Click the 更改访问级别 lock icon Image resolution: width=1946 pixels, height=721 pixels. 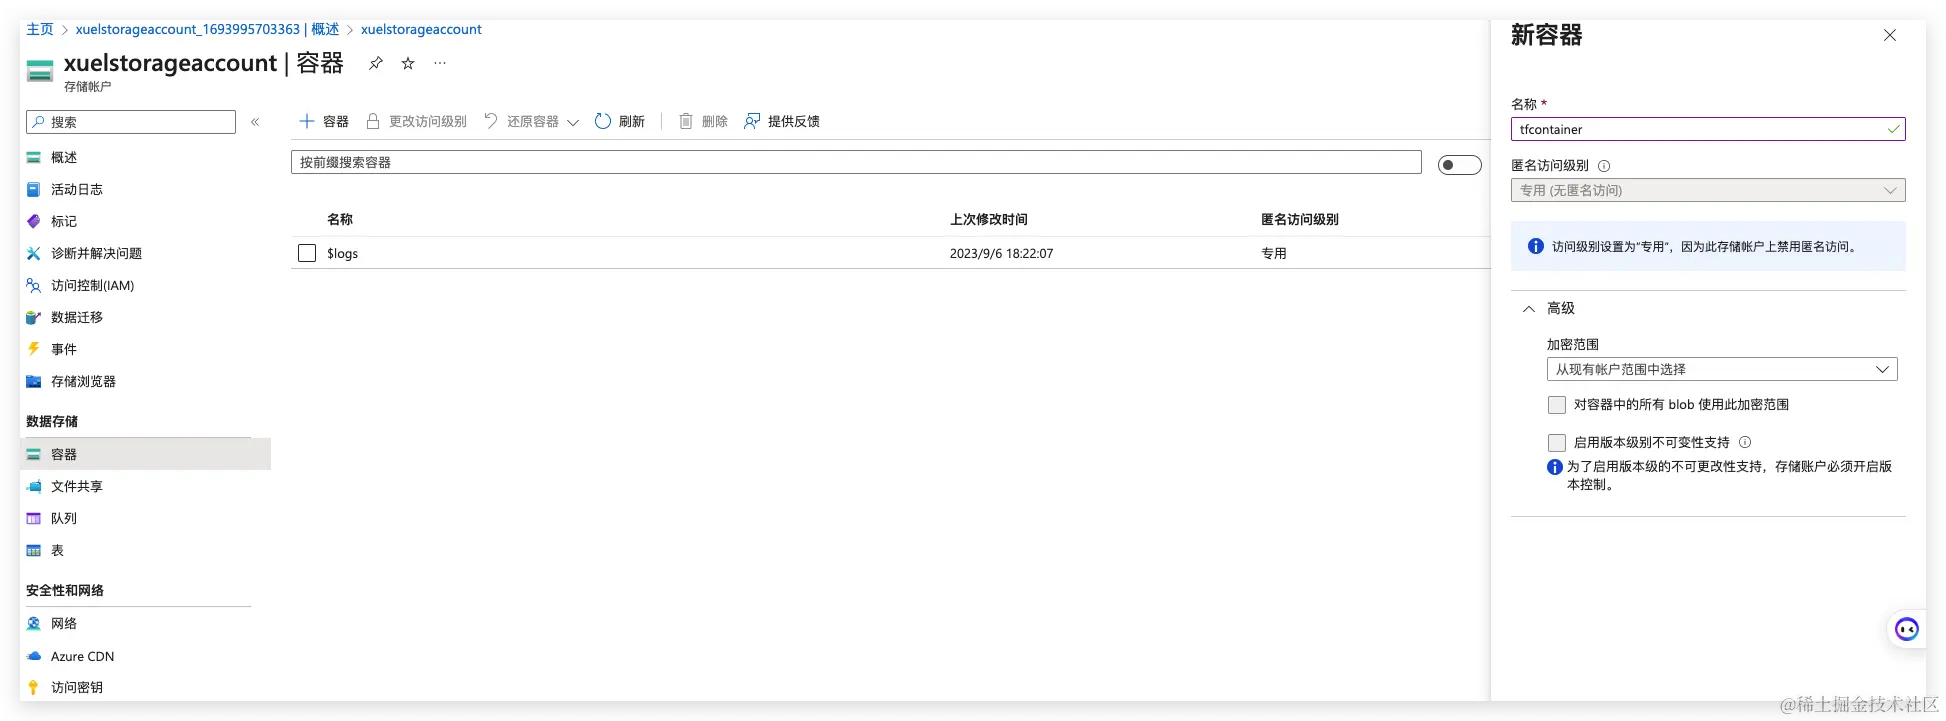point(373,121)
